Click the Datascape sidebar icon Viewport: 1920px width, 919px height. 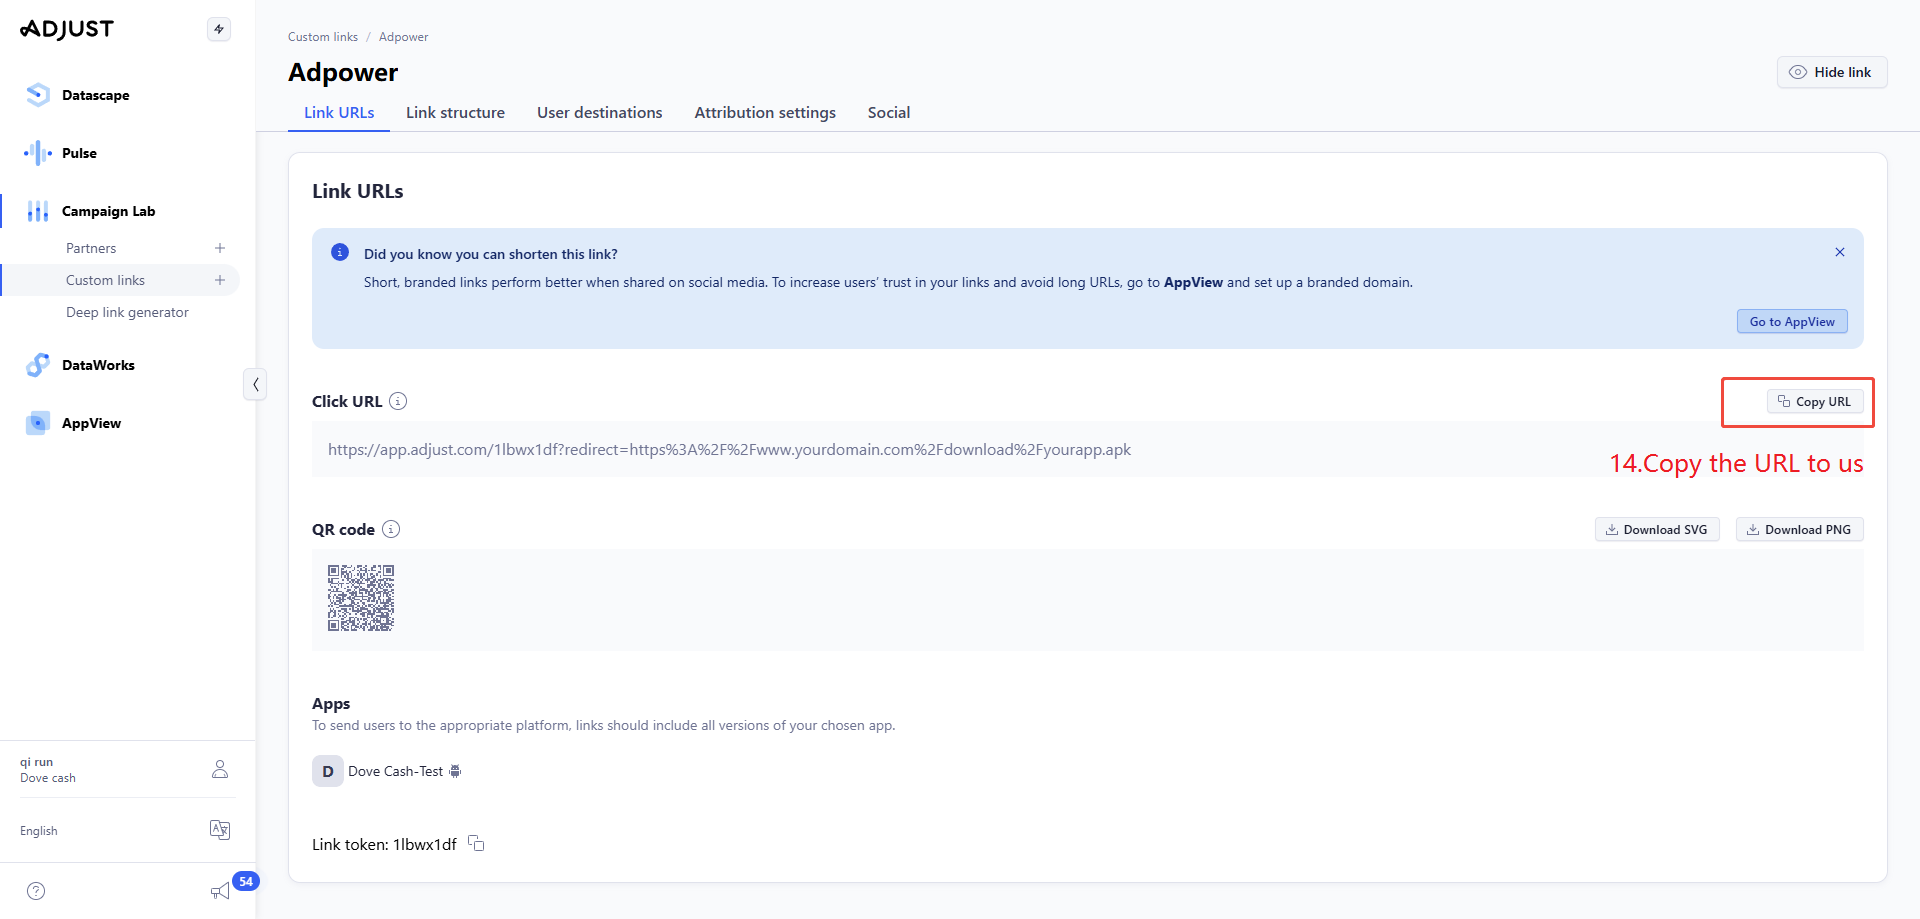(38, 95)
